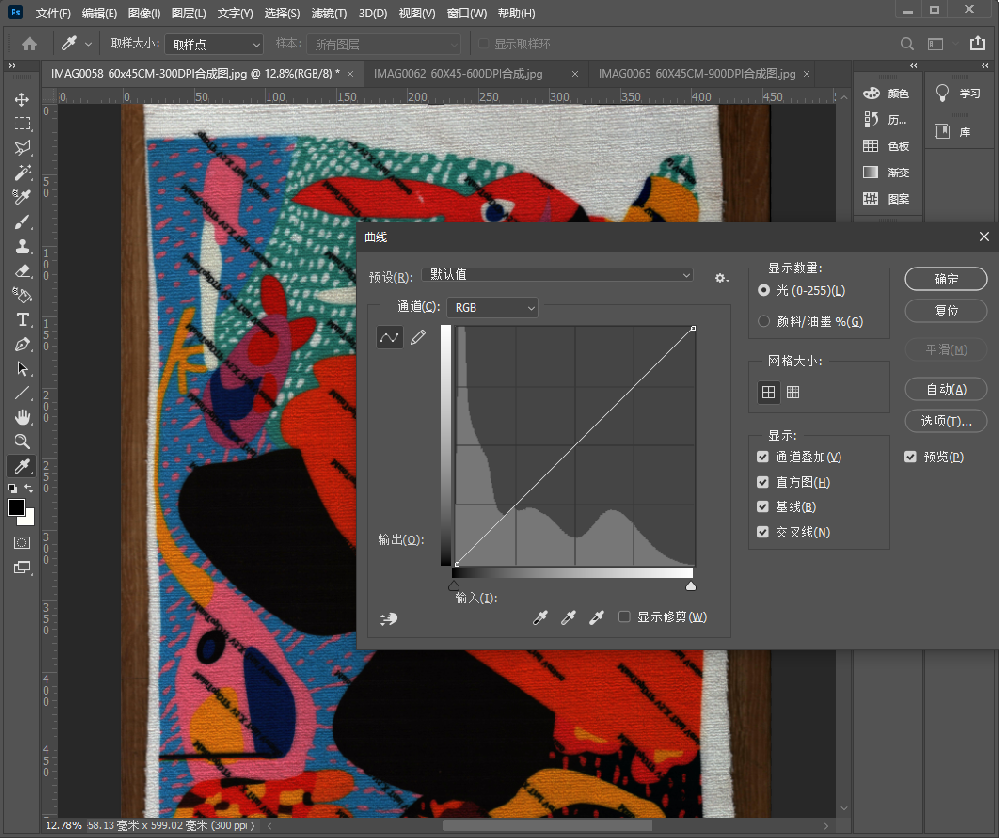
Task: Select the Move tool in toolbar
Action: (22, 100)
